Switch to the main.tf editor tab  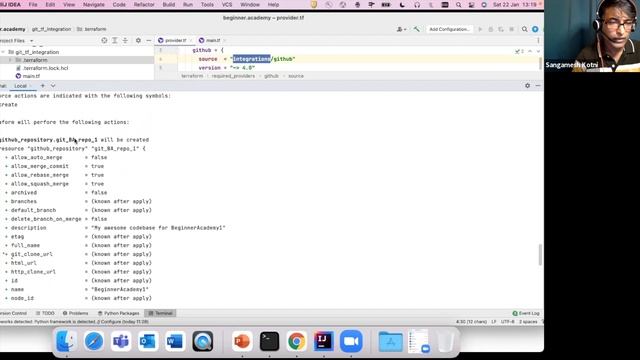pyautogui.click(x=212, y=40)
